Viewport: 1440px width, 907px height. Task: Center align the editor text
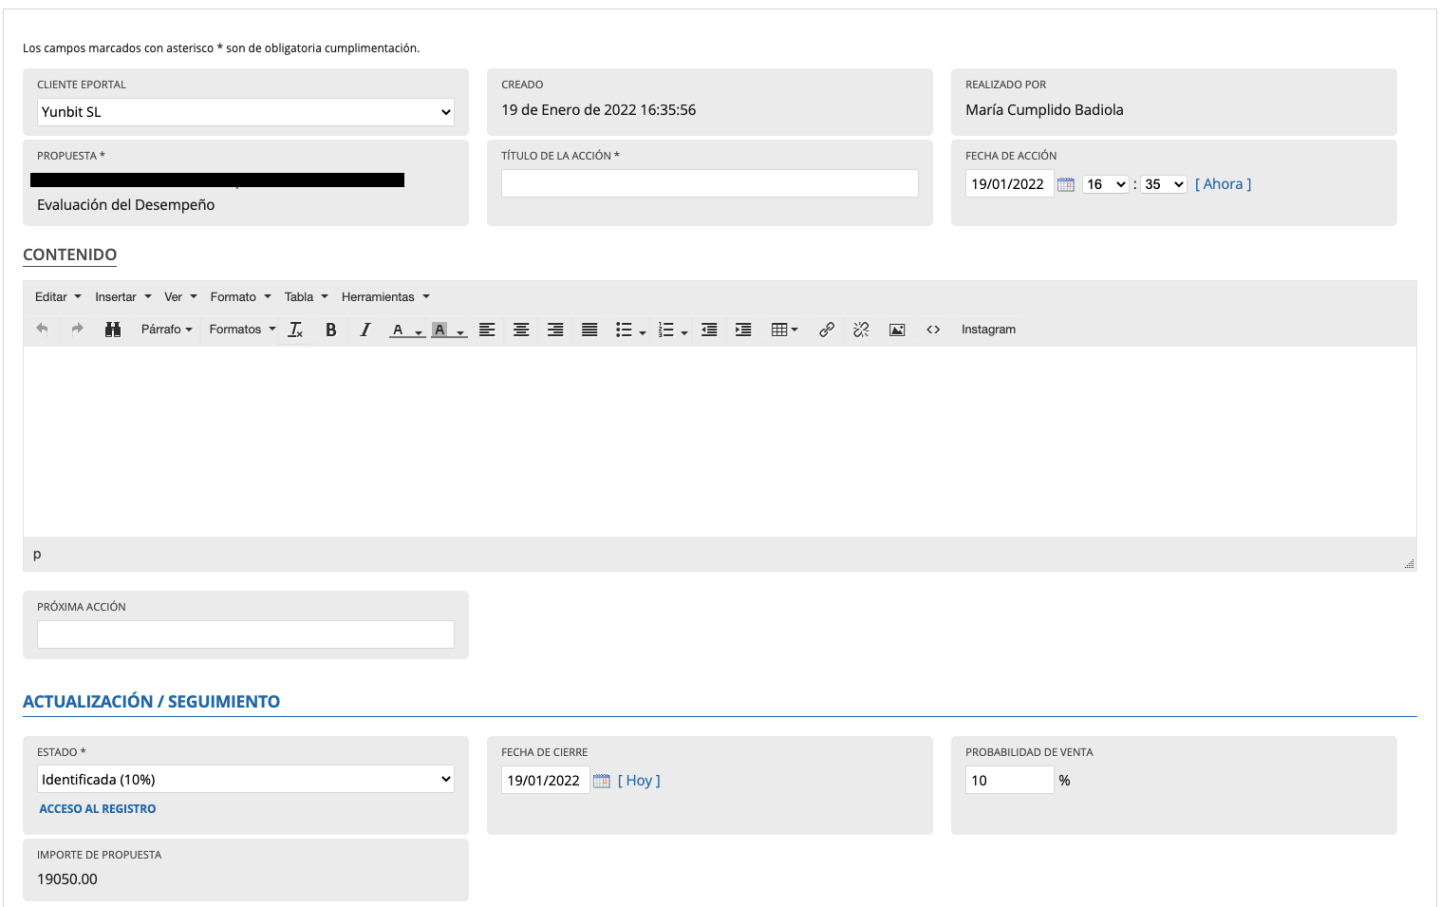tap(521, 329)
